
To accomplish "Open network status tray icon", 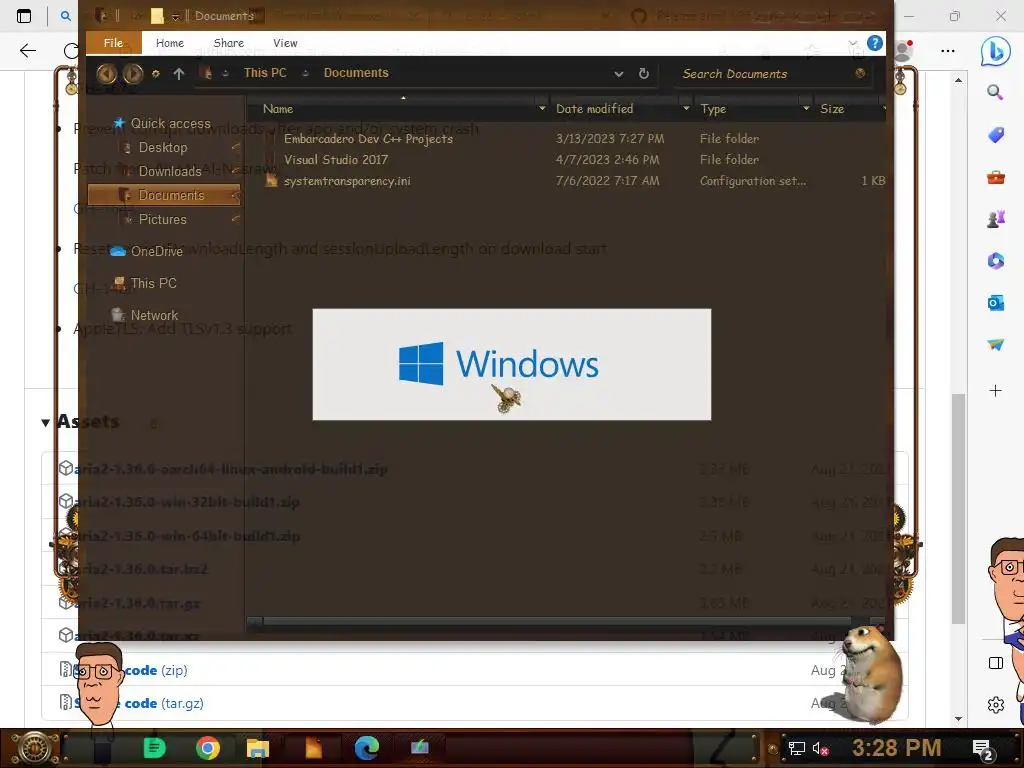I will (796, 748).
